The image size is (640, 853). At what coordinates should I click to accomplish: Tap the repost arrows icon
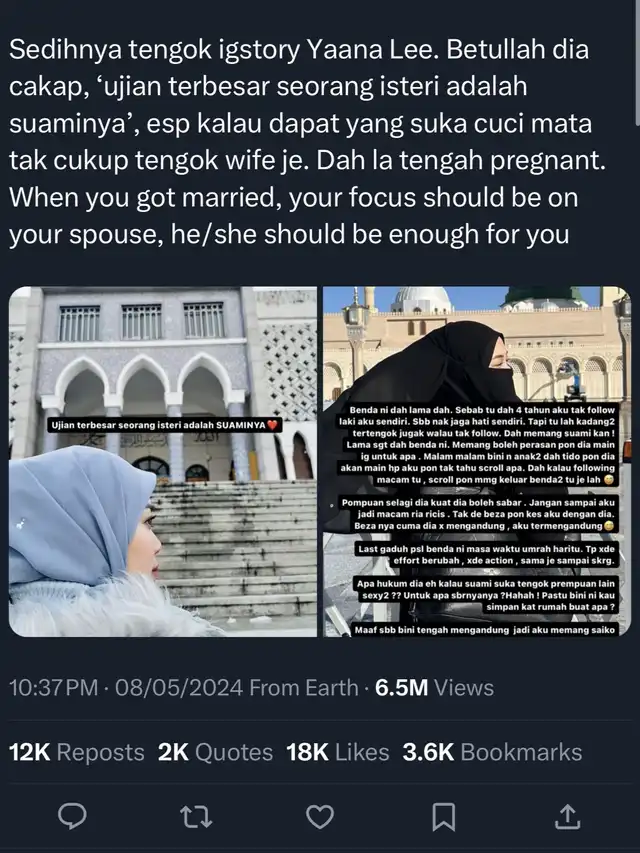point(196,817)
